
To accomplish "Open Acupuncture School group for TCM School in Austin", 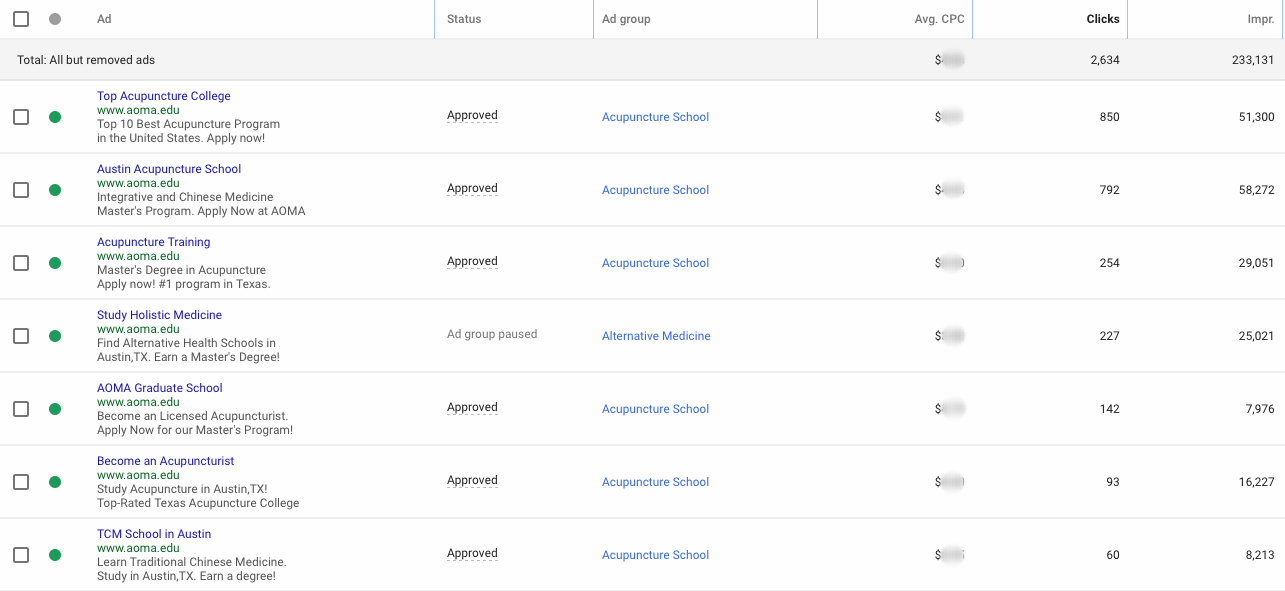I will tap(655, 555).
